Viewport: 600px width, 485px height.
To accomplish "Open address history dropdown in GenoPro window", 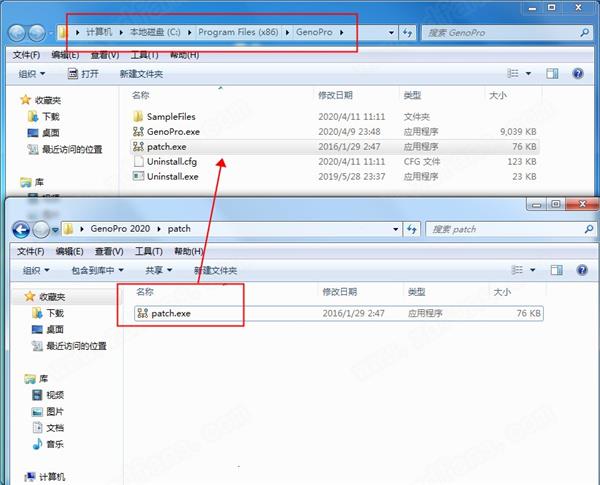I will (391, 33).
